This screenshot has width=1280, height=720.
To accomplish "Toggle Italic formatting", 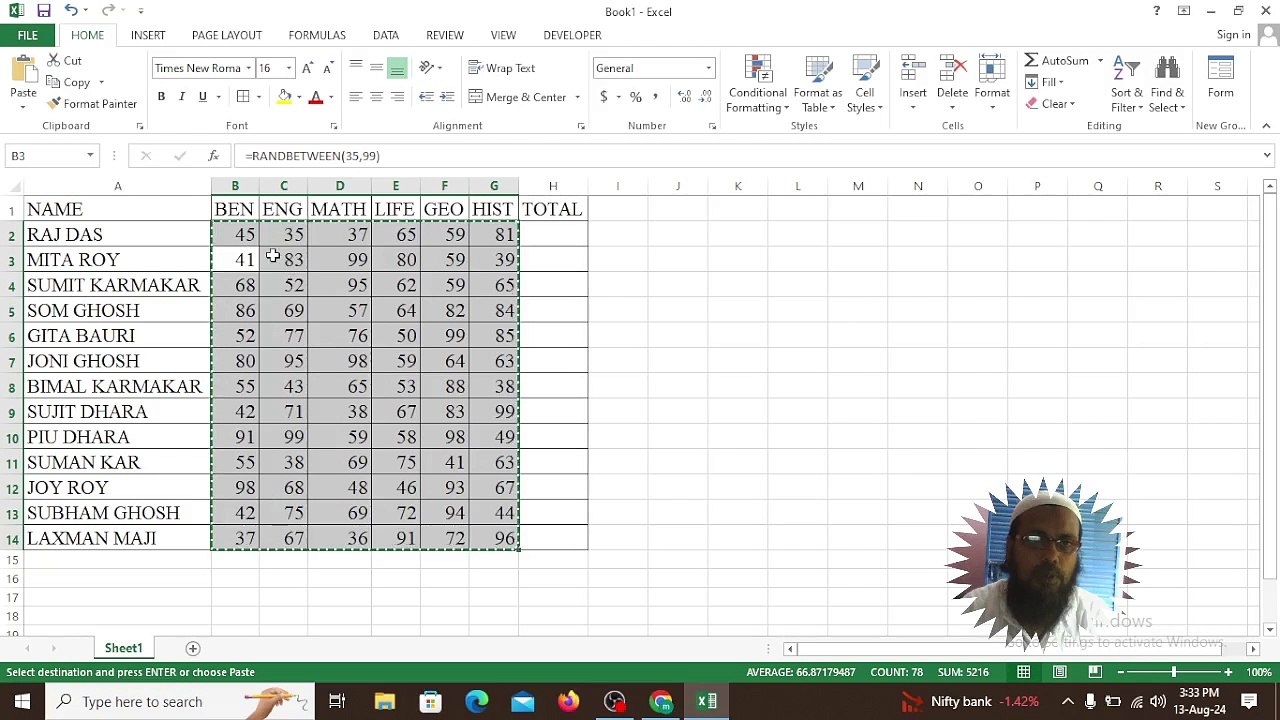I will click(182, 97).
